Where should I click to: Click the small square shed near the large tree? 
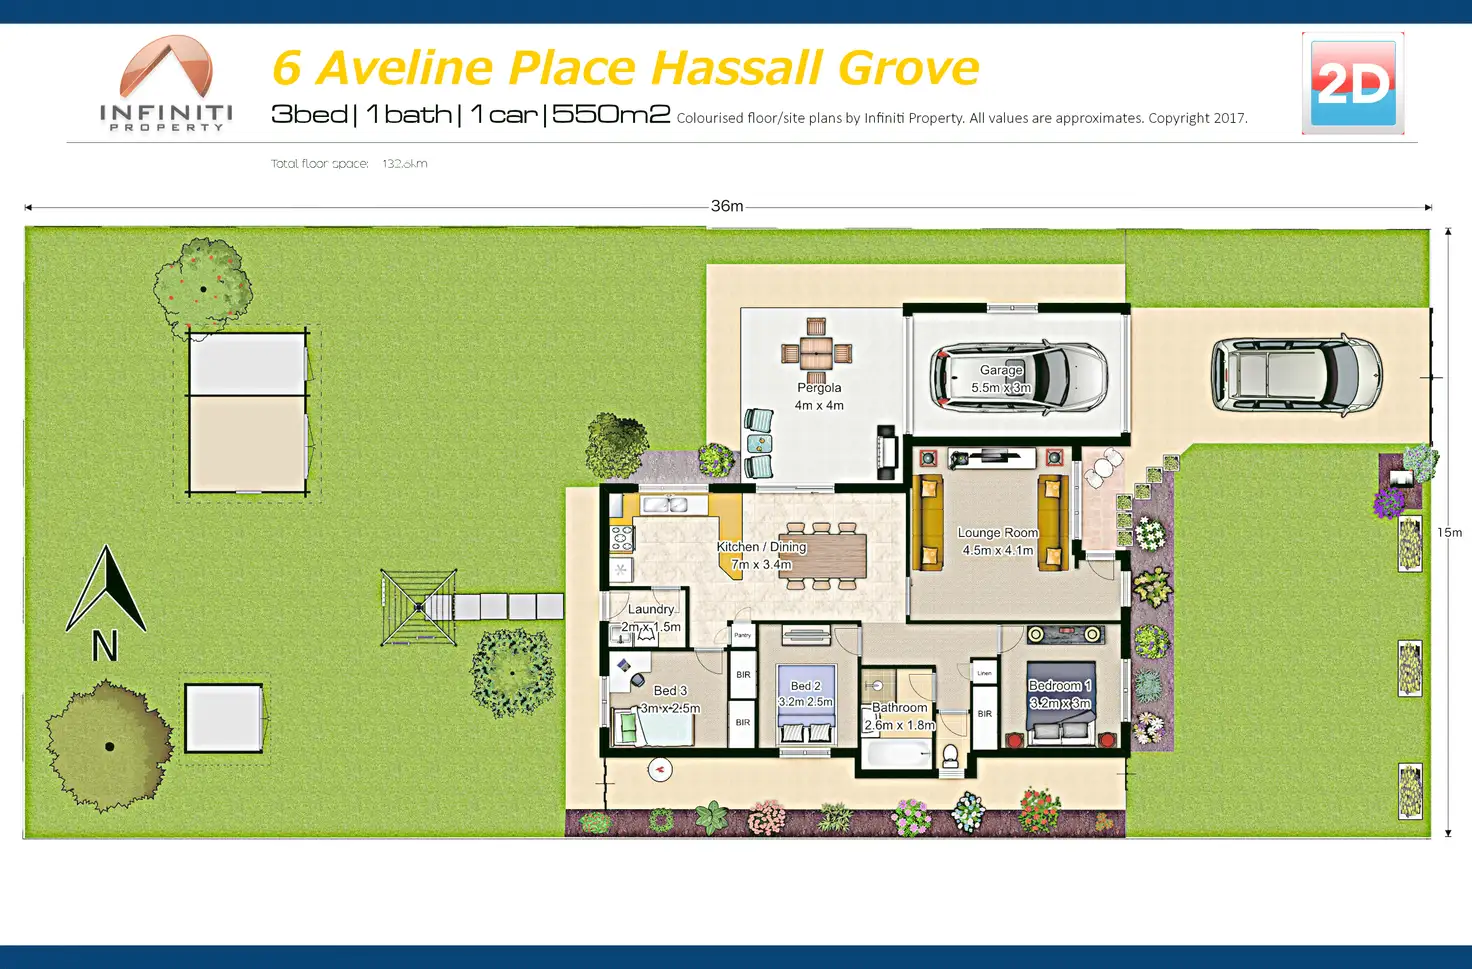224,718
